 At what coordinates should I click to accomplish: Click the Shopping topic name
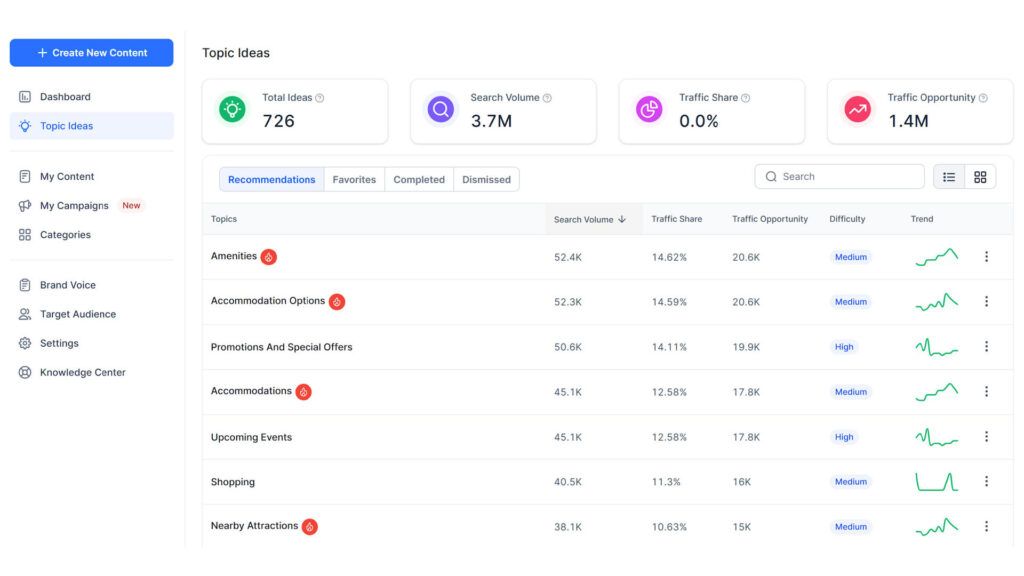point(232,482)
